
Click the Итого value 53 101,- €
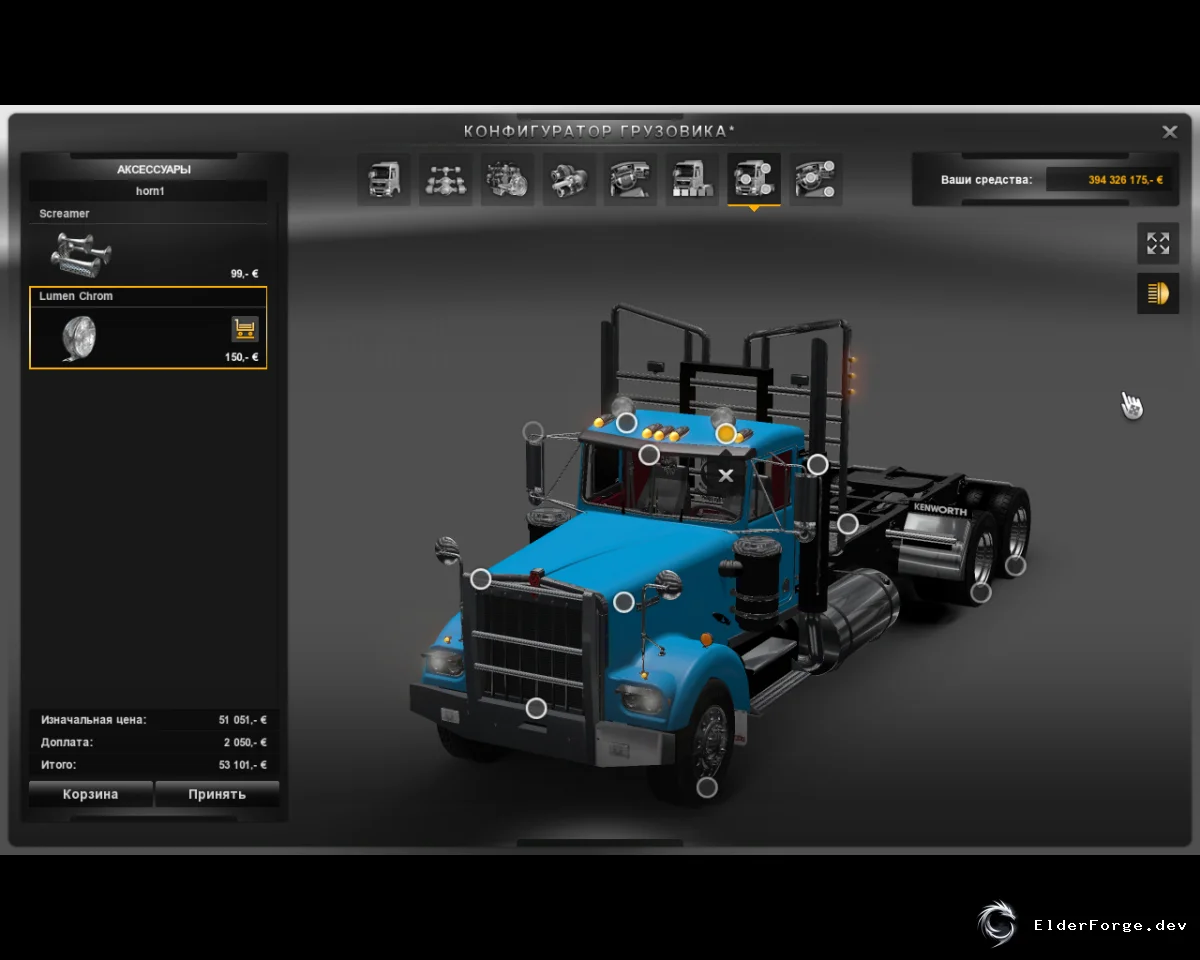243,765
